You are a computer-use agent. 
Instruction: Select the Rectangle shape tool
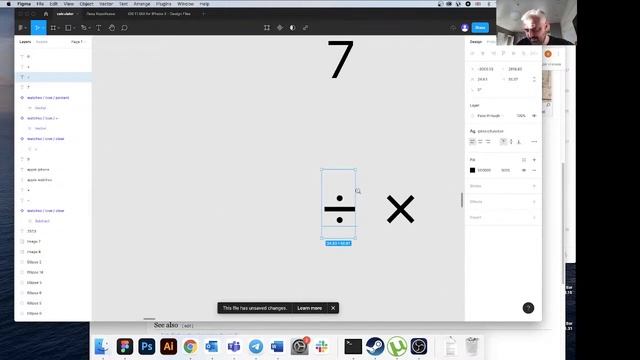pyautogui.click(x=69, y=28)
